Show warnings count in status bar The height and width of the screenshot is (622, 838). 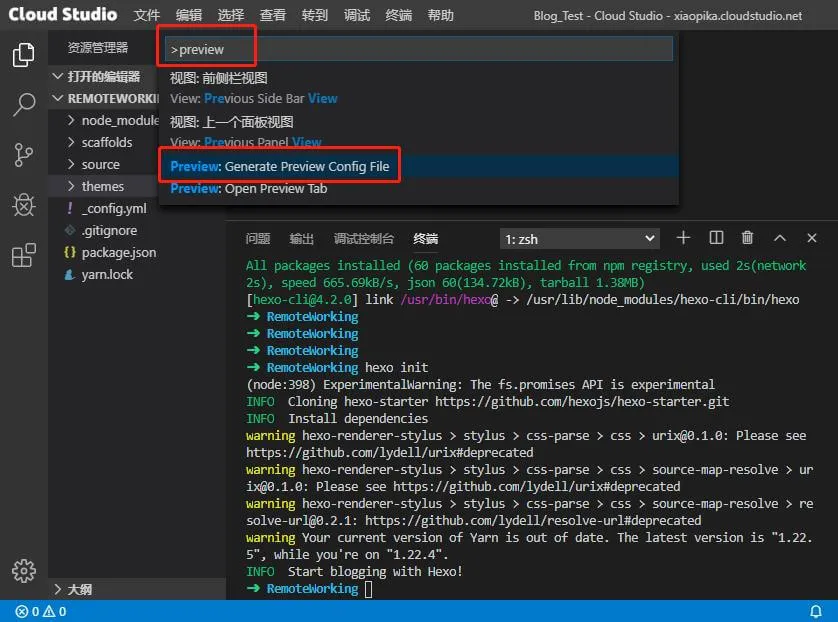click(55, 611)
